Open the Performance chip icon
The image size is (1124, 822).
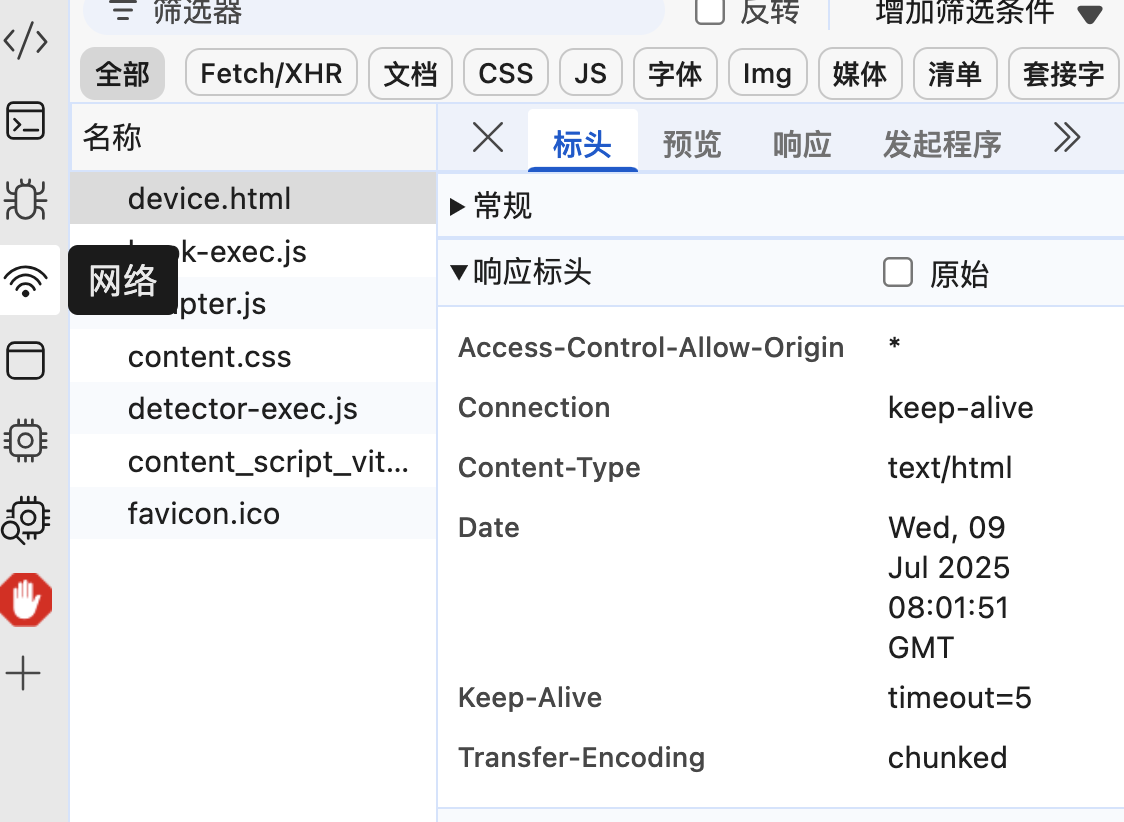coord(26,439)
